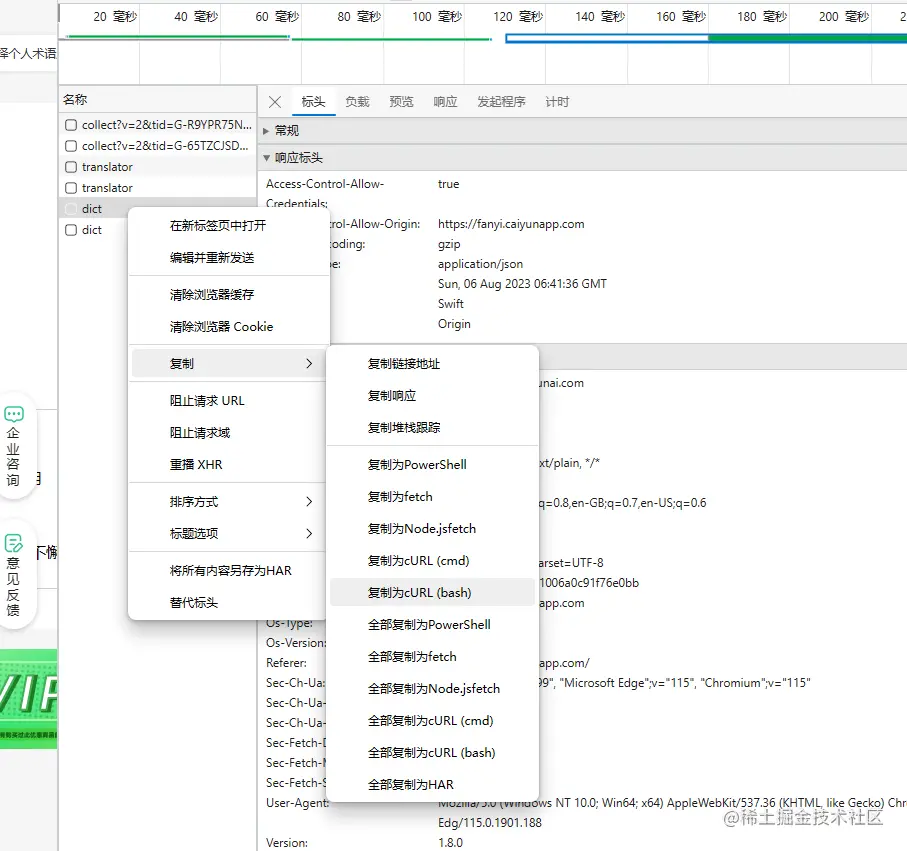Image resolution: width=907 pixels, height=851 pixels.
Task: Select 全部复制为cURL (cmd) option
Action: pyautogui.click(x=432, y=721)
